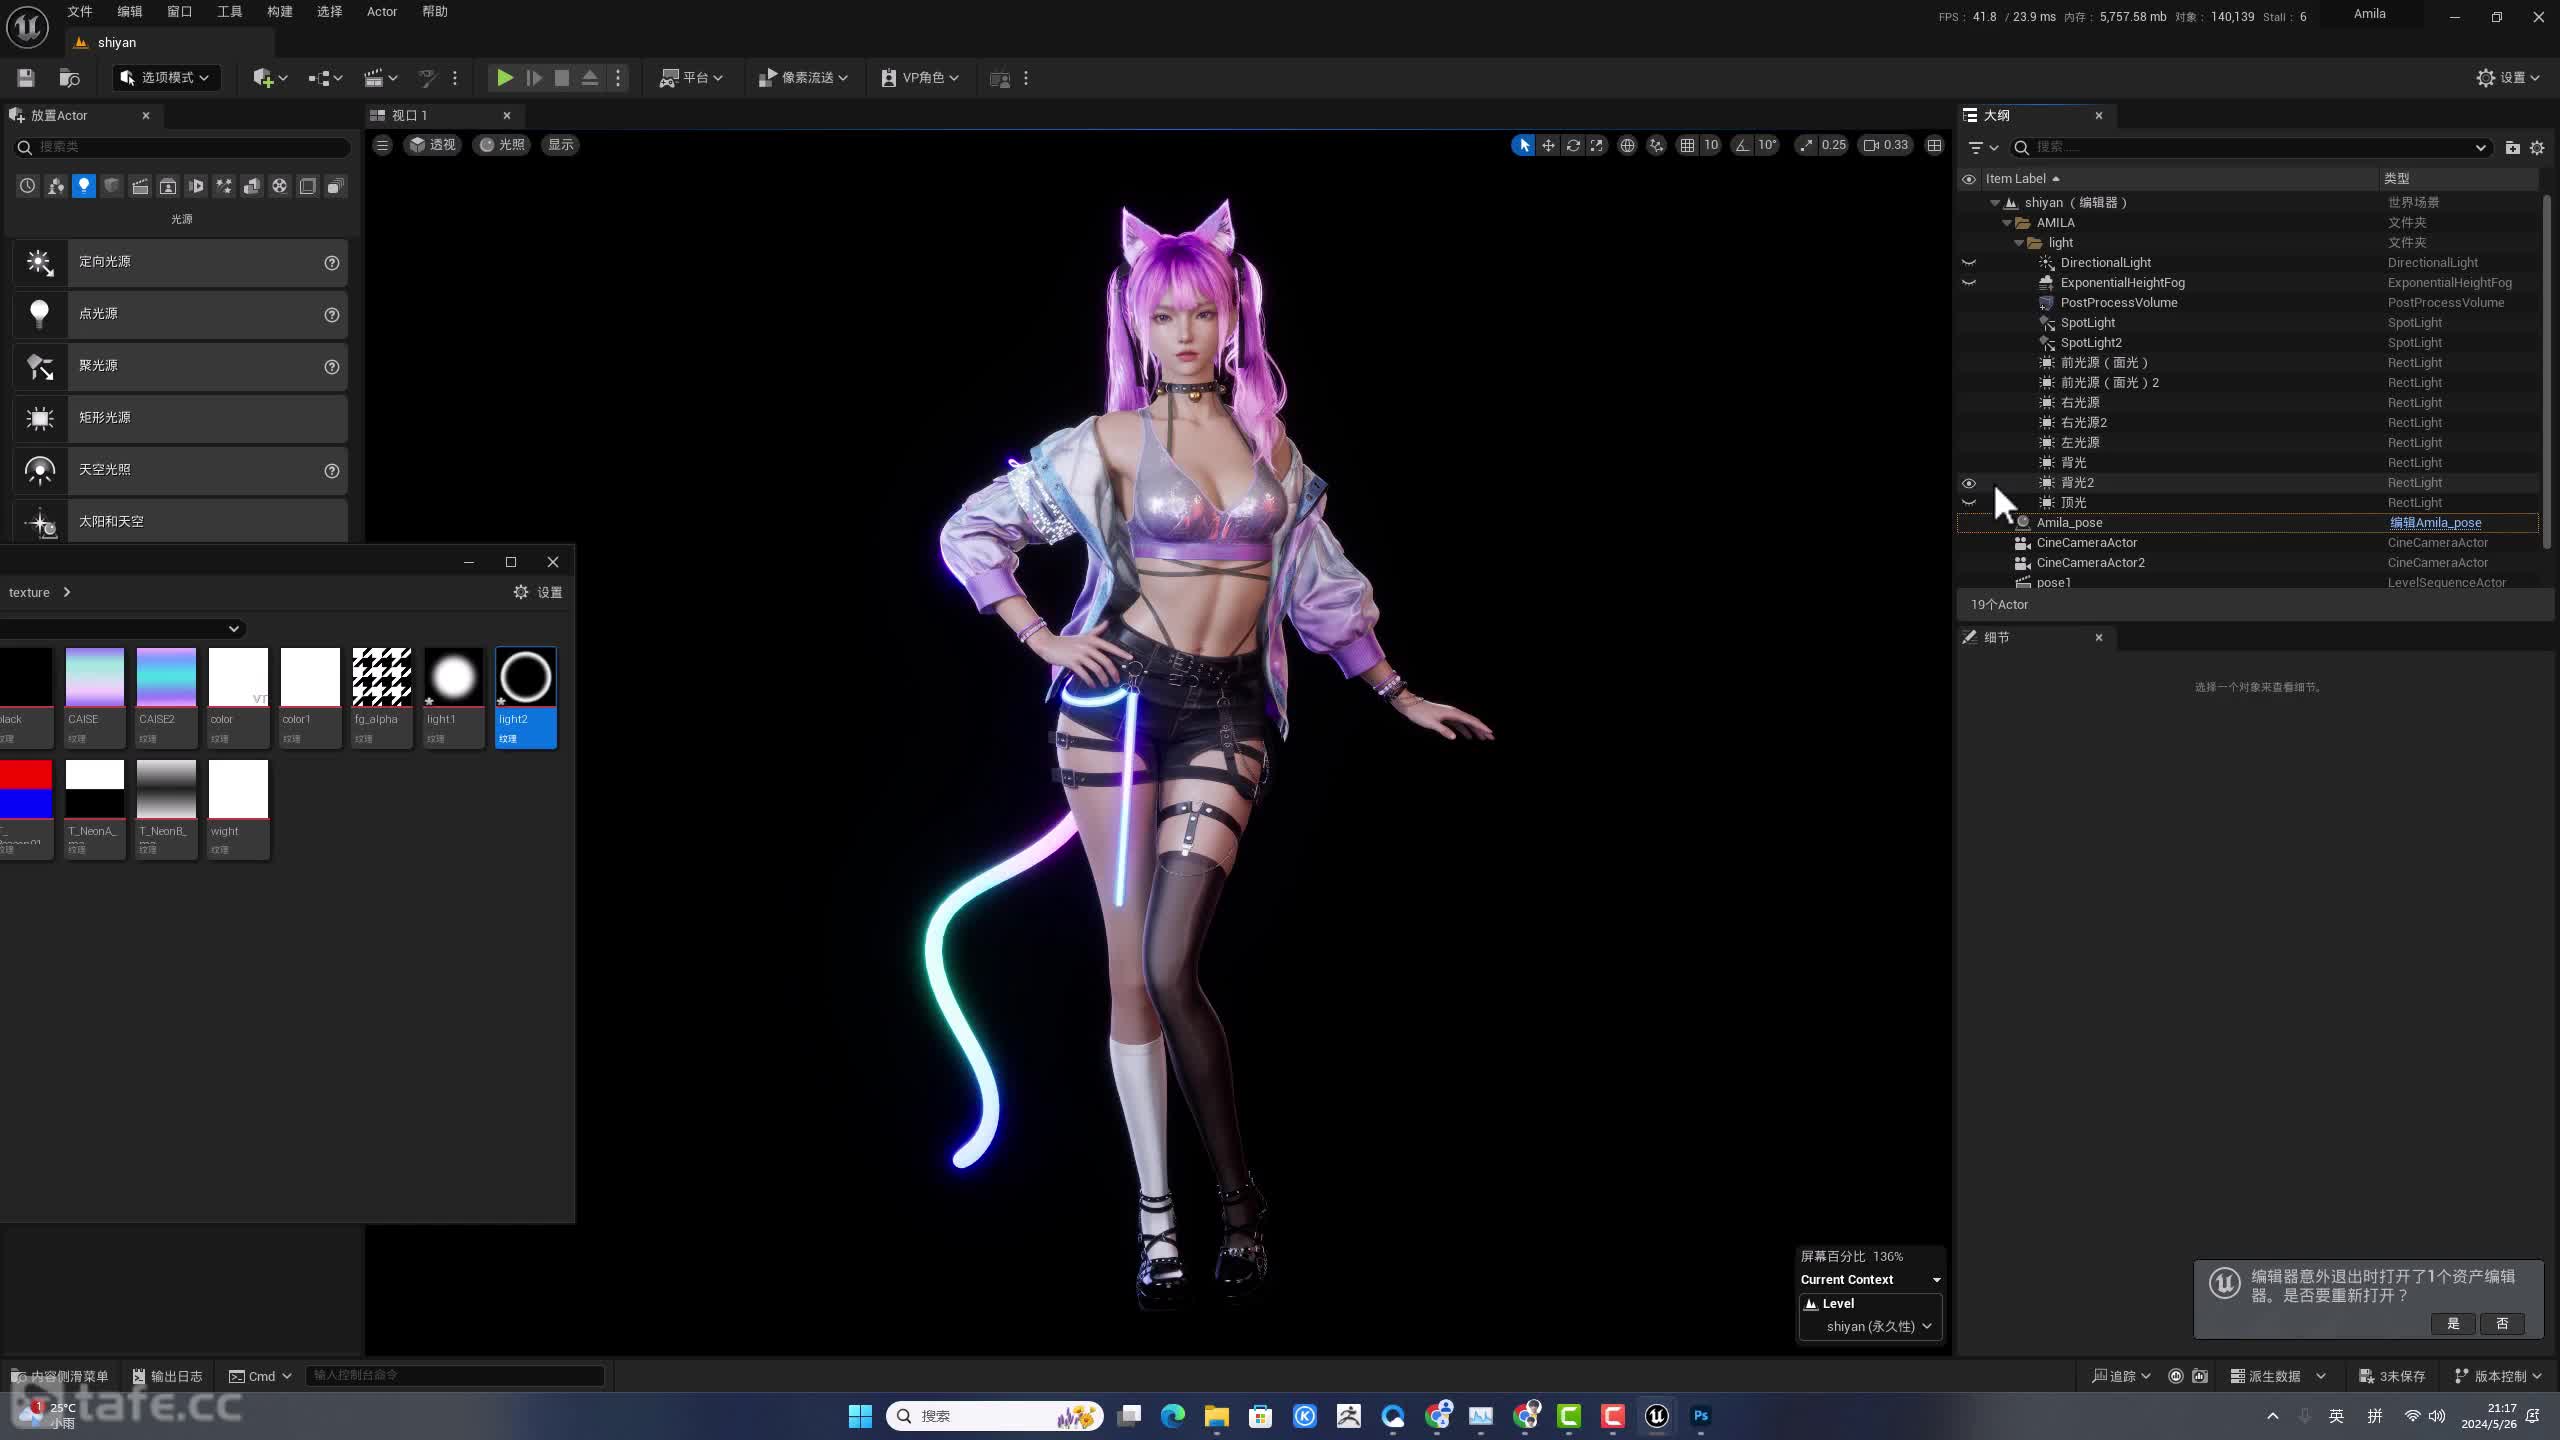The width and height of the screenshot is (2560, 1440).
Task: Open the 像素流送 dropdown
Action: (803, 78)
